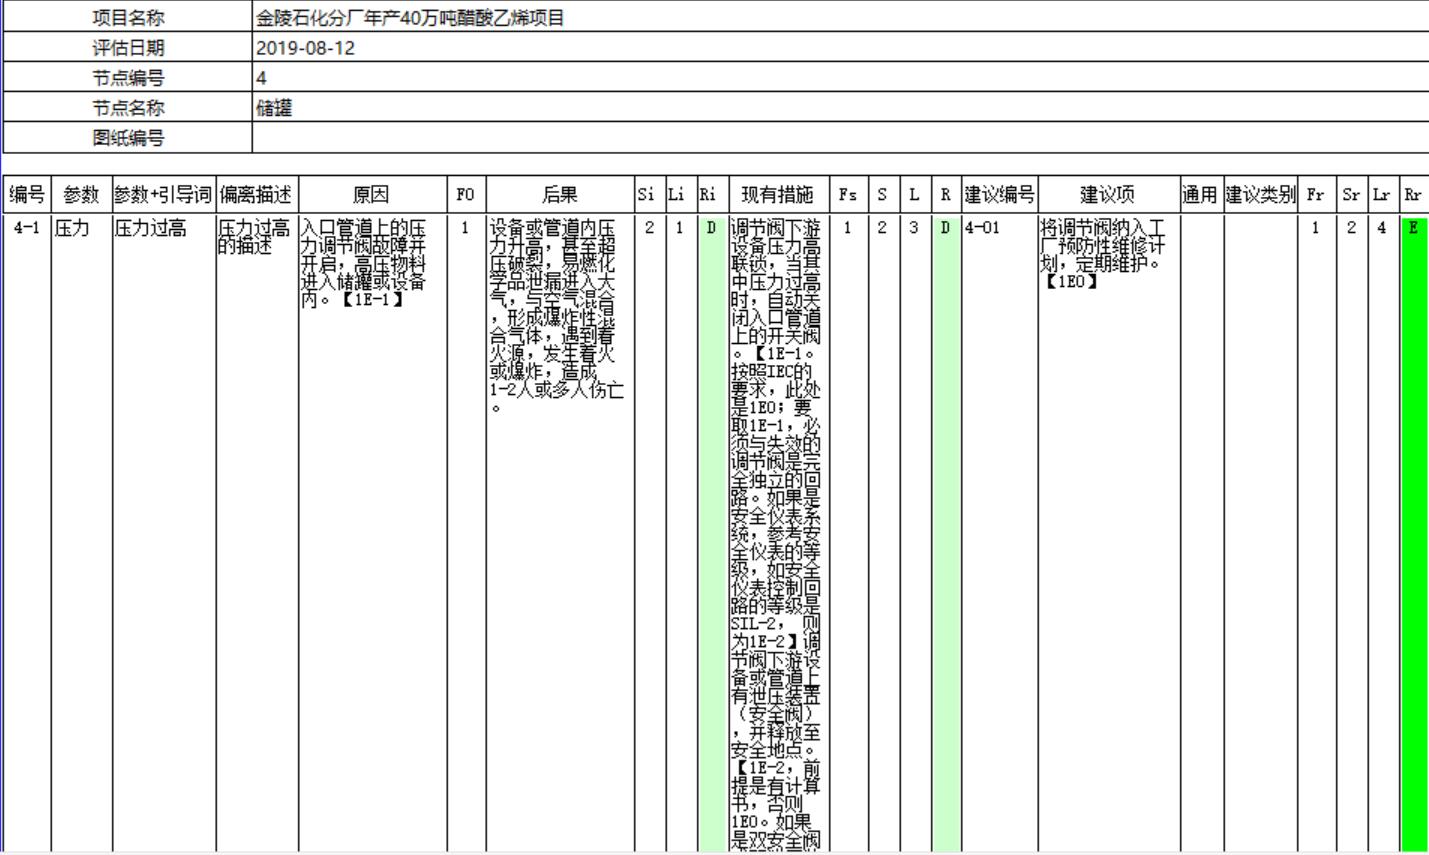Click the 偏离描述 column header

[x=257, y=195]
